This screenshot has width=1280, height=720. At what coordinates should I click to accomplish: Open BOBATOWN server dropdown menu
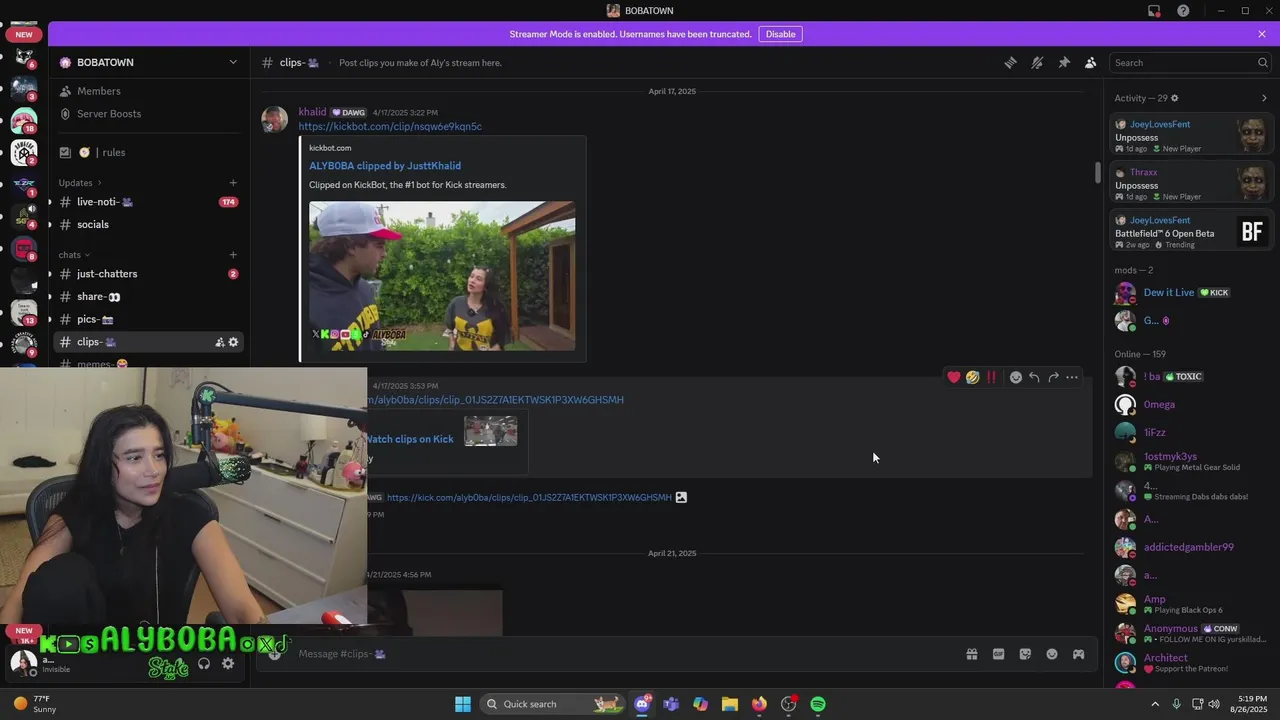(150, 62)
